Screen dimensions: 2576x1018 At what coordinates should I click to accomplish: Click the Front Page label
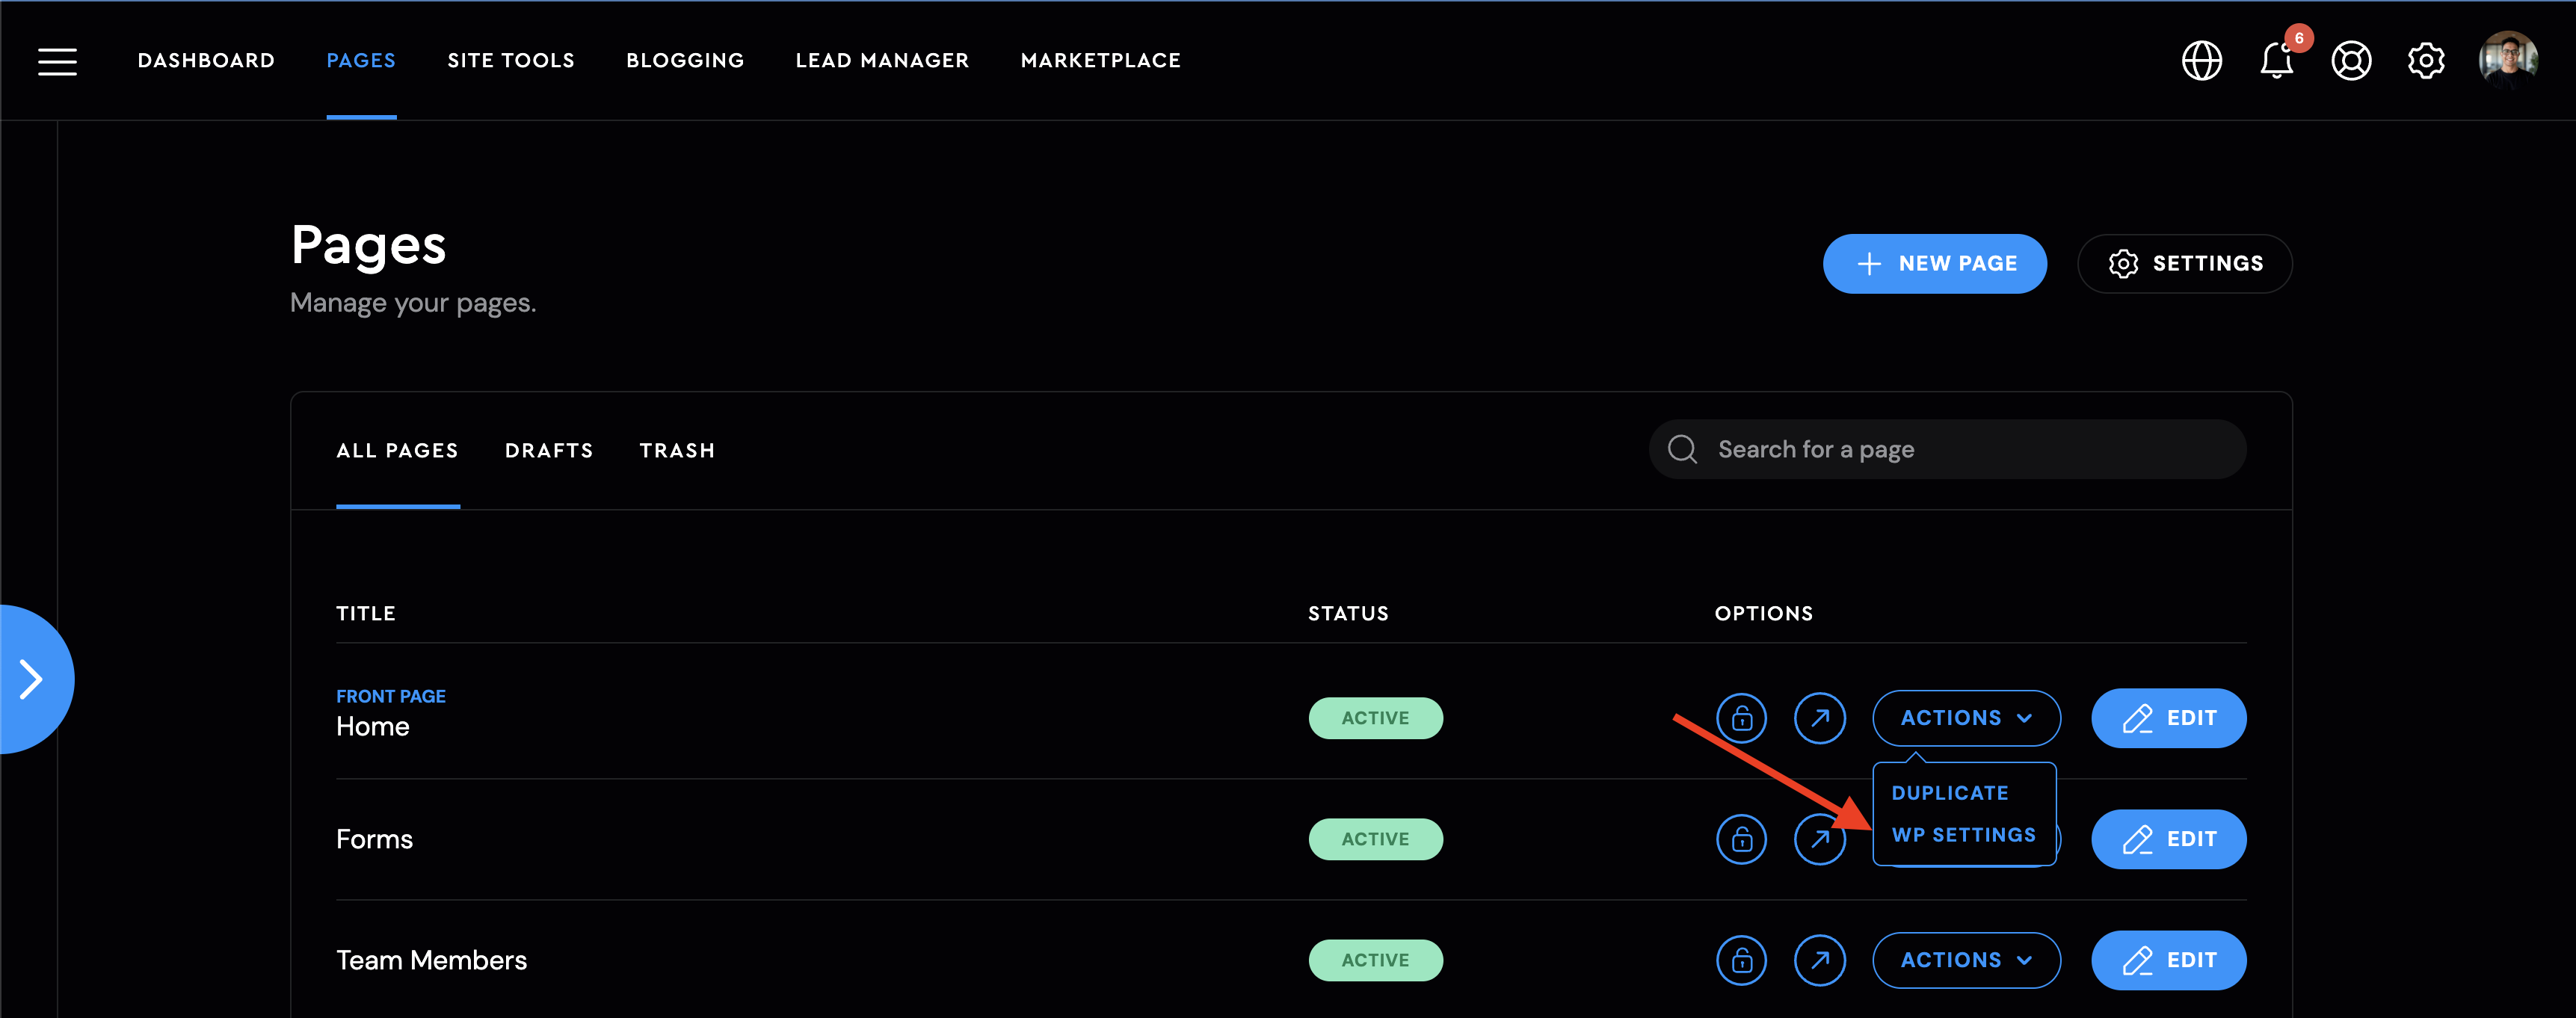[x=390, y=696]
